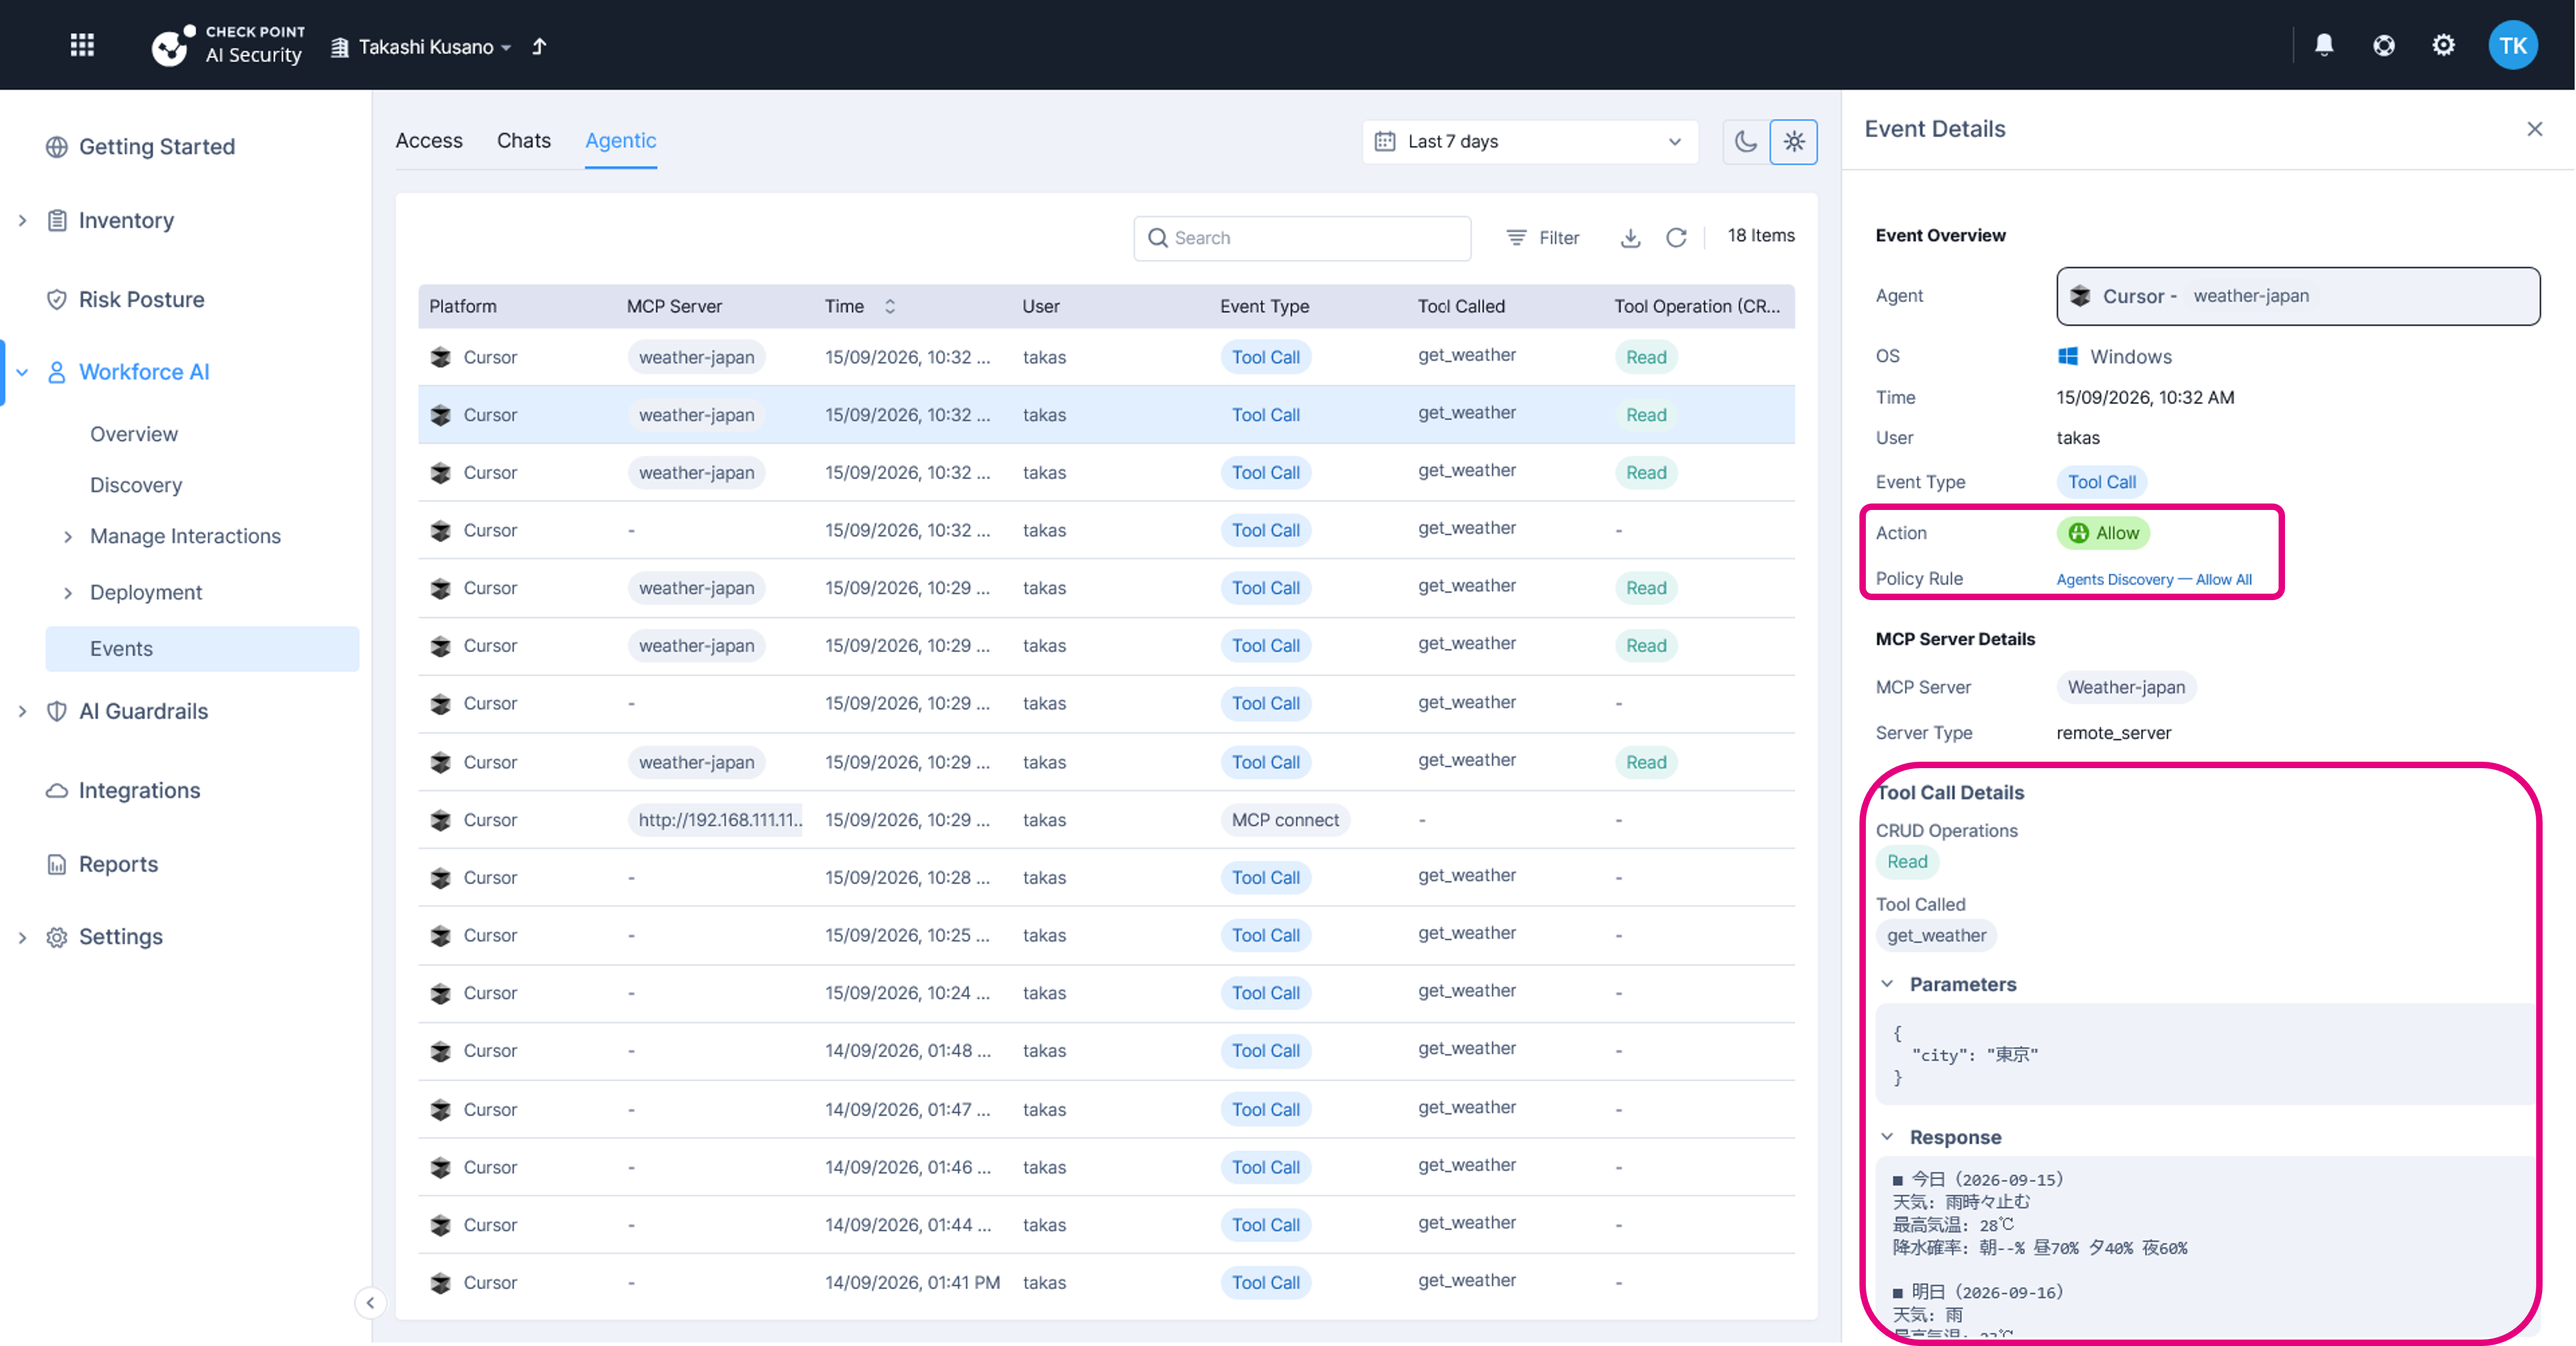Collapse the Workforce AI section
The image size is (2576, 1346).
pyautogui.click(x=22, y=372)
